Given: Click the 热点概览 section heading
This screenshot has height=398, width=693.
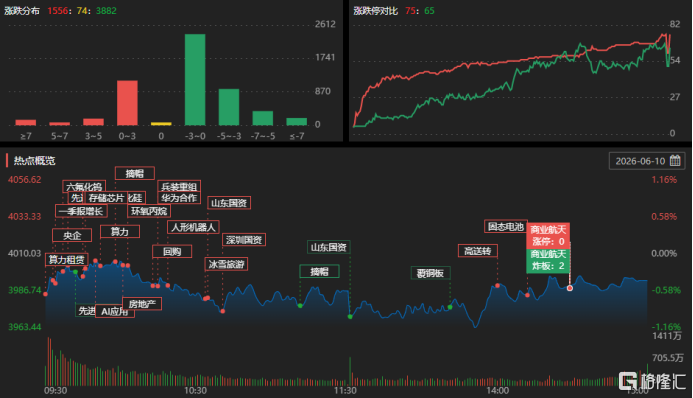Looking at the screenshot, I should 34,160.
